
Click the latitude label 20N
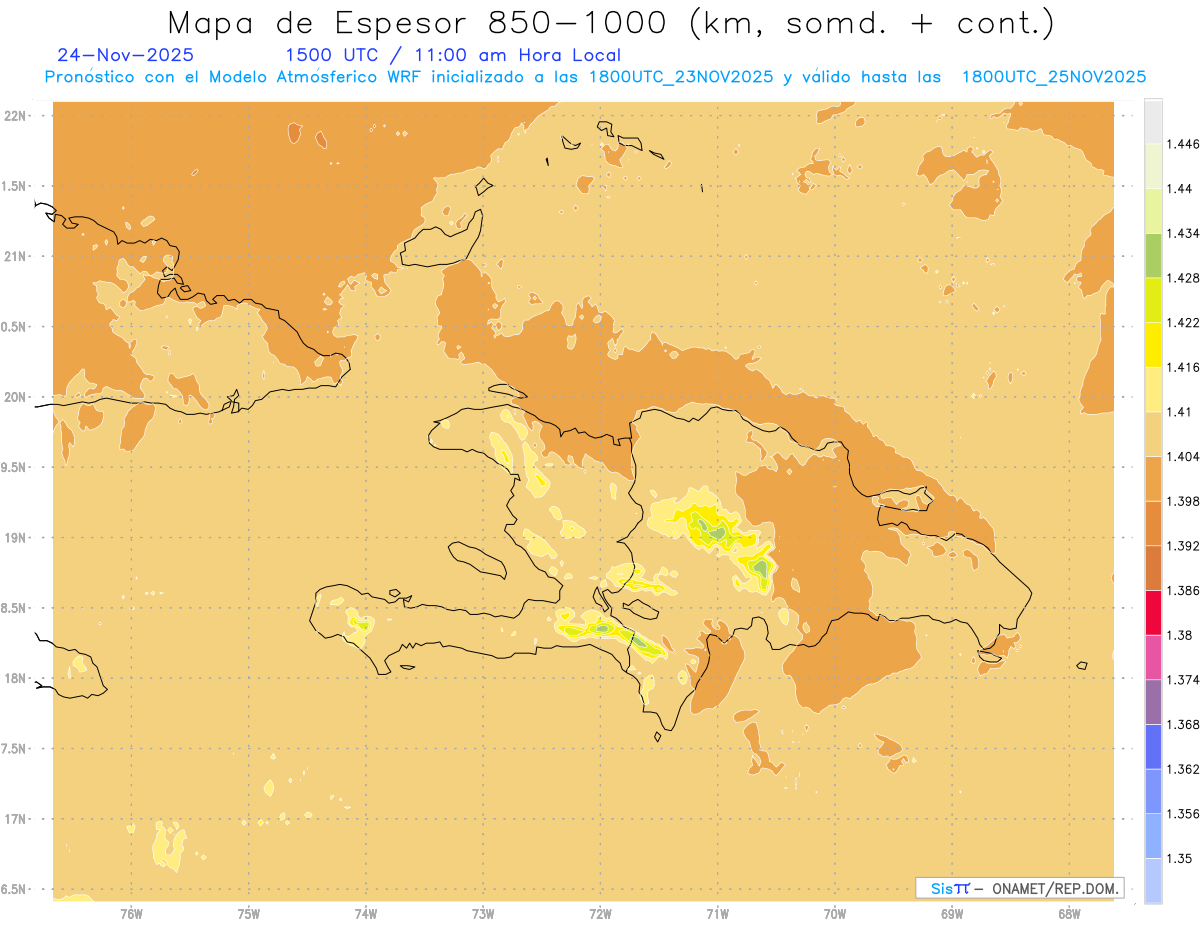coord(17,397)
